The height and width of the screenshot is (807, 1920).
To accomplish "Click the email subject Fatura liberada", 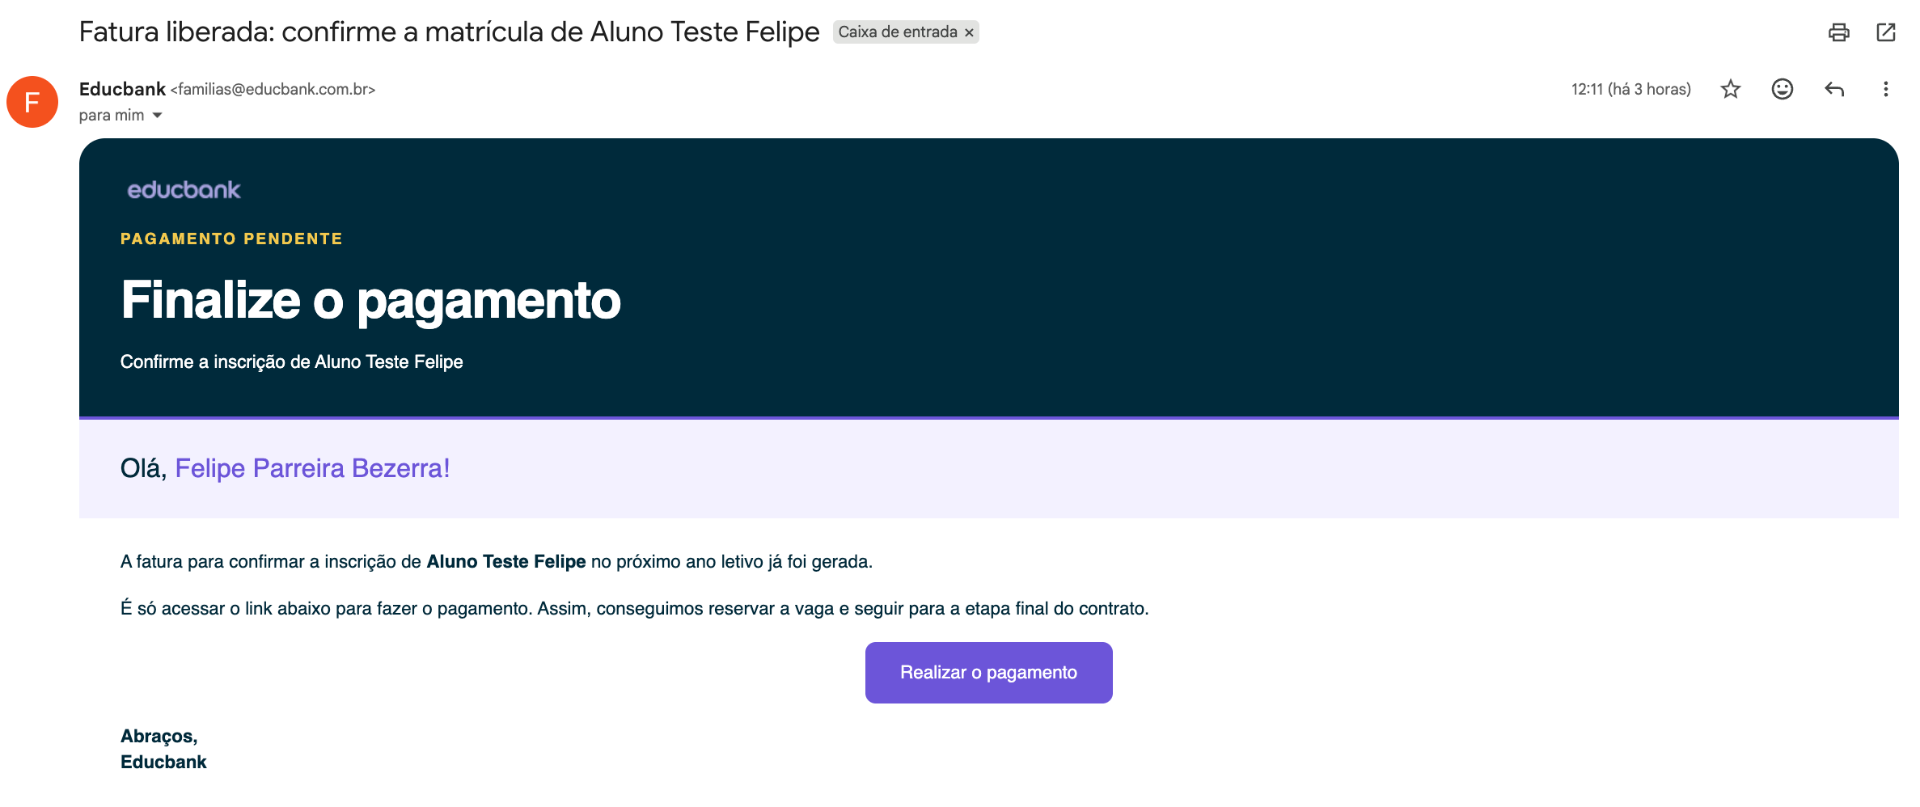I will tap(449, 32).
